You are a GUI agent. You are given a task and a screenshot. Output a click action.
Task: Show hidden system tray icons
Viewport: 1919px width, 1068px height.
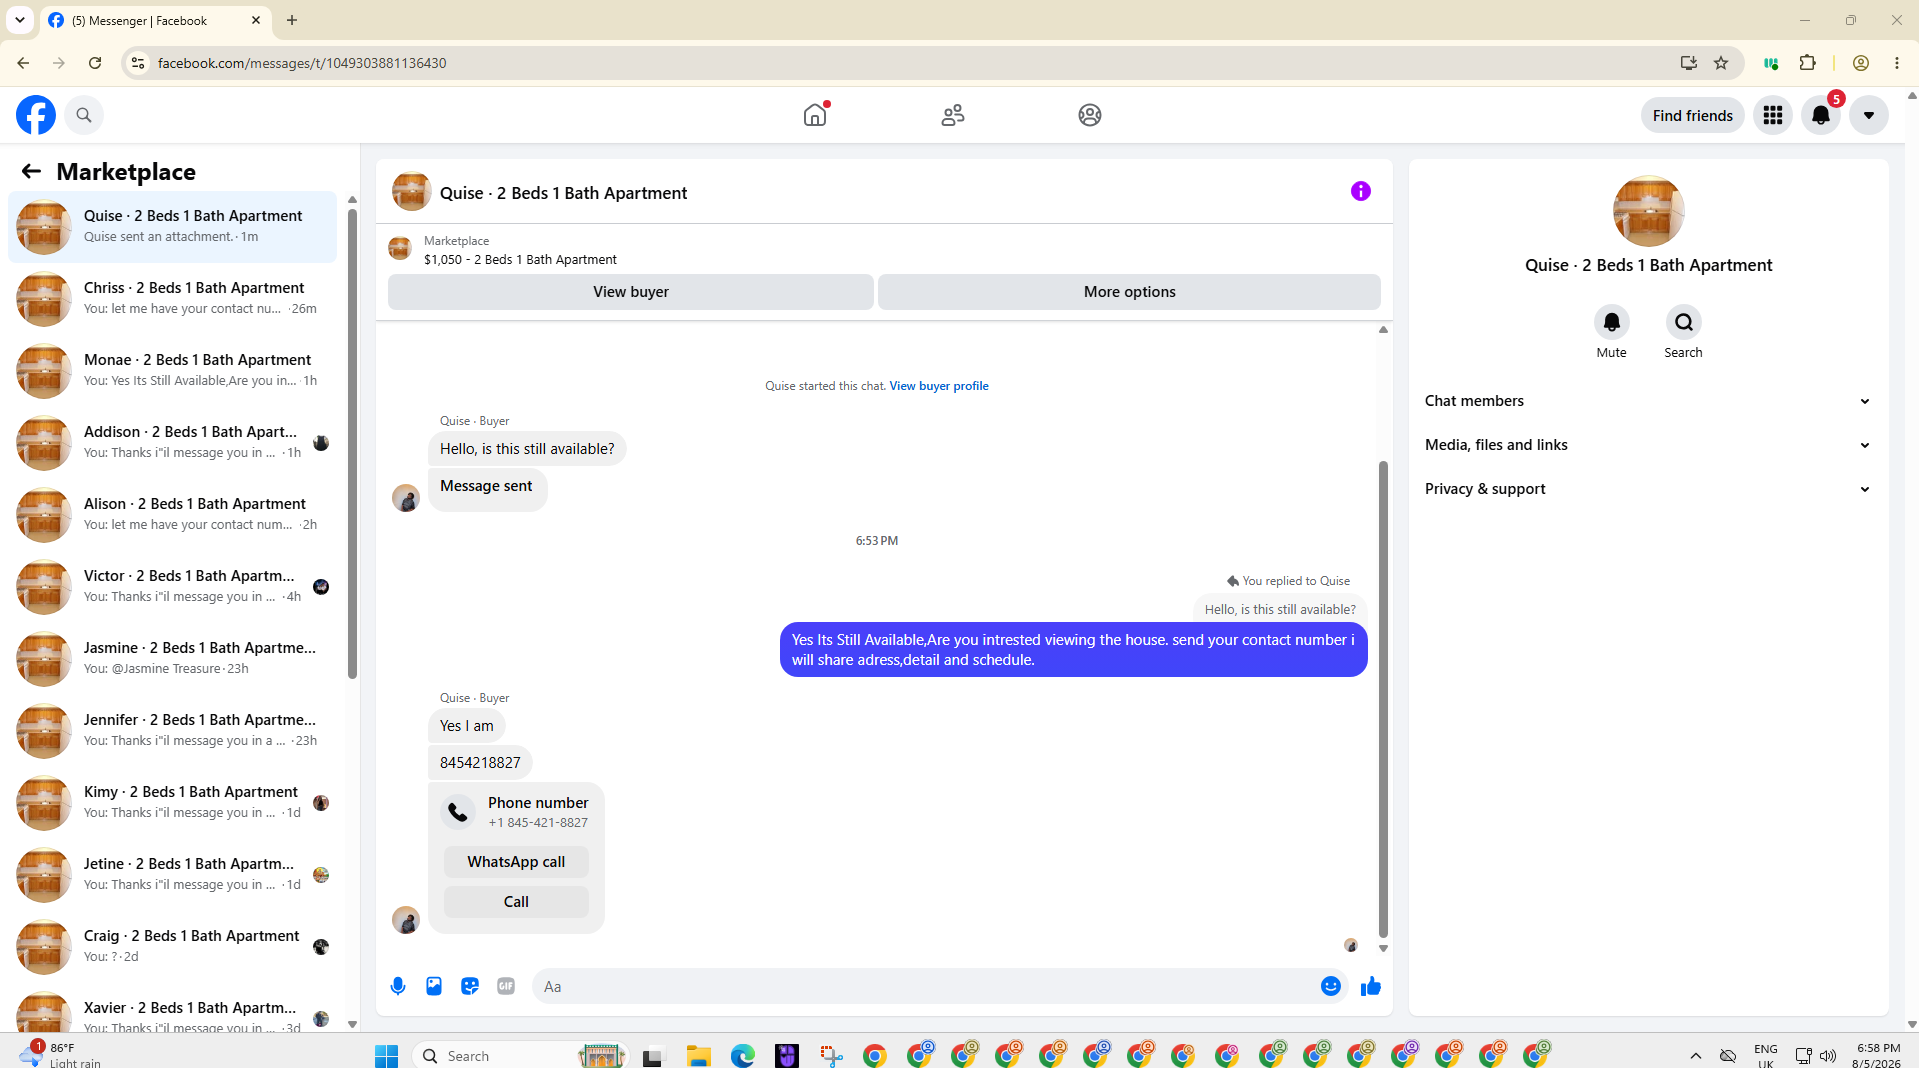pyautogui.click(x=1696, y=1056)
